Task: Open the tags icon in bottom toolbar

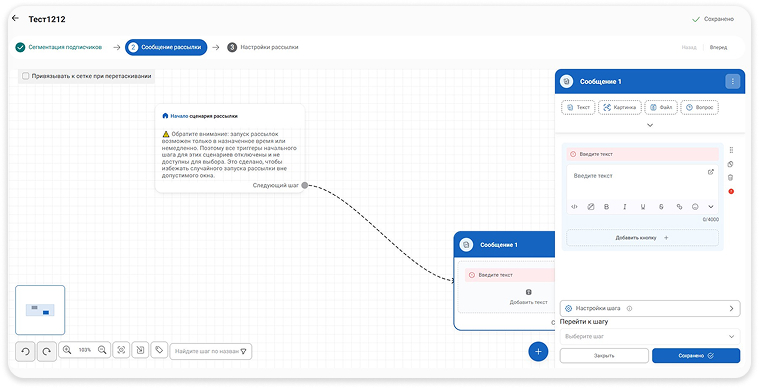Action: click(x=159, y=350)
